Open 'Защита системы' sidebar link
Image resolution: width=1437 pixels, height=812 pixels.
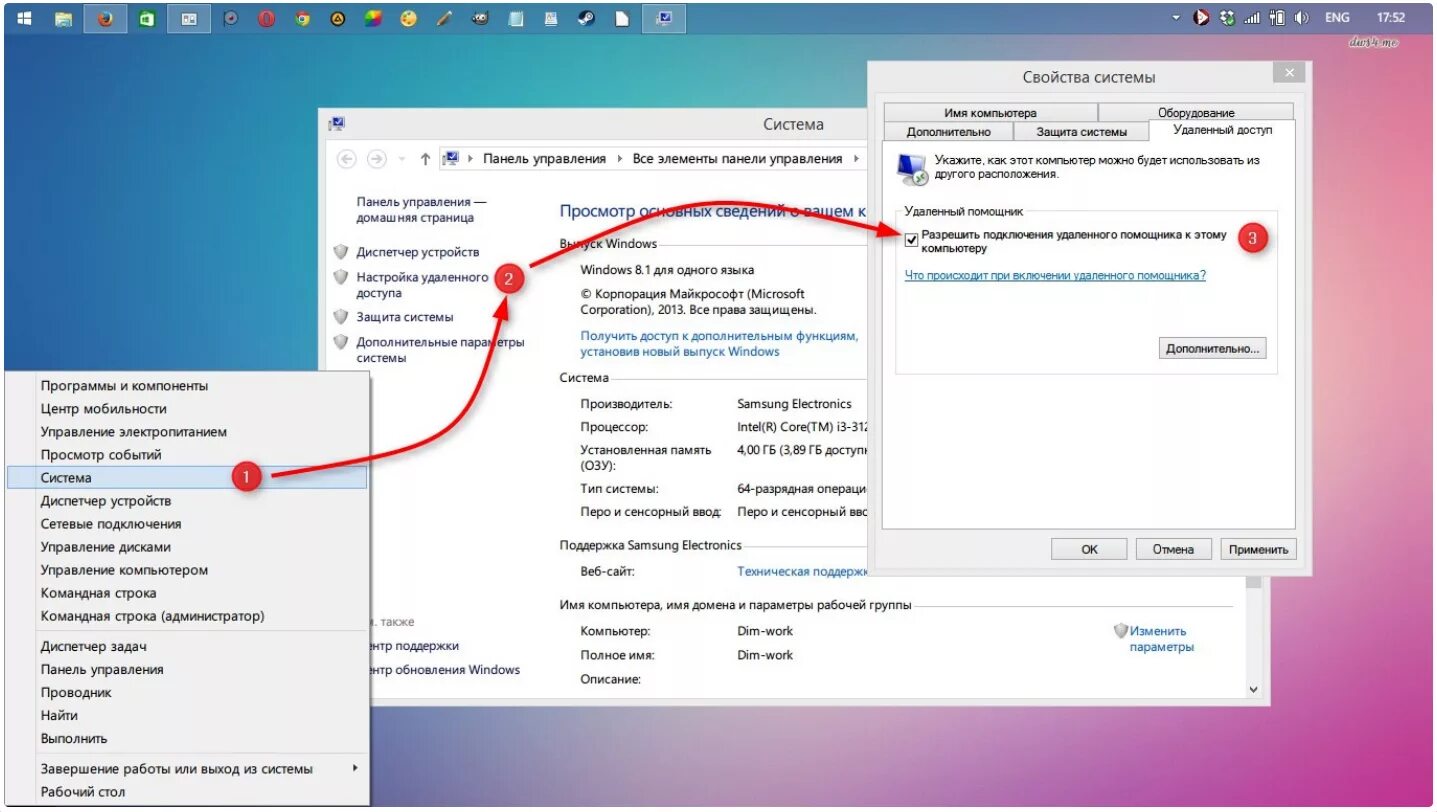pos(404,317)
